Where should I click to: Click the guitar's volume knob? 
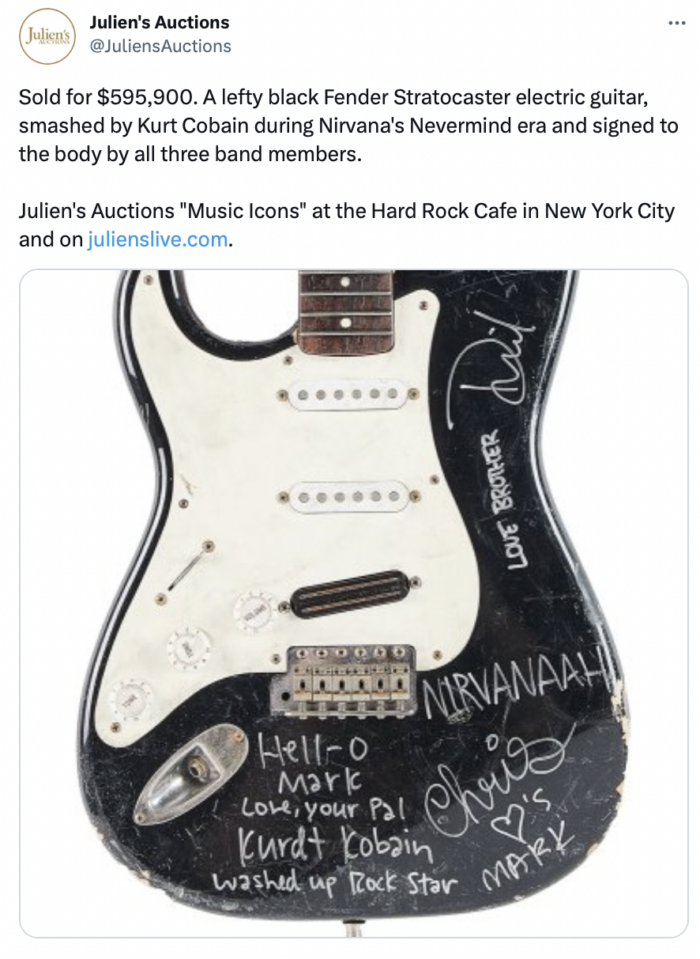(x=254, y=609)
